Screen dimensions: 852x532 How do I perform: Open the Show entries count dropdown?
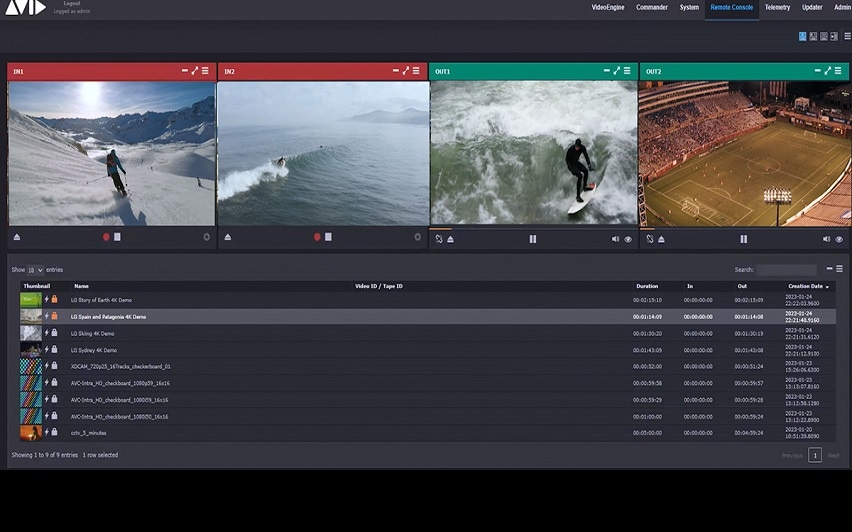[35, 270]
